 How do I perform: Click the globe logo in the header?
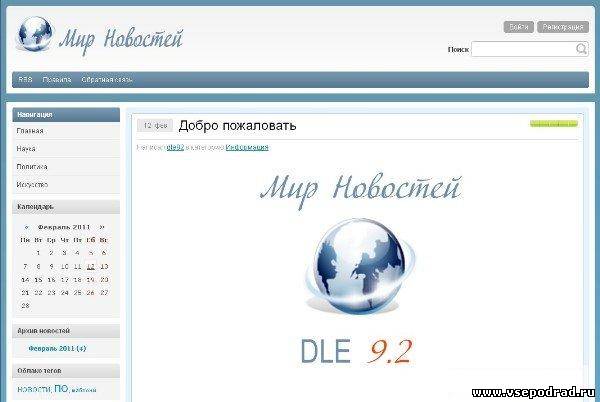pyautogui.click(x=34, y=34)
